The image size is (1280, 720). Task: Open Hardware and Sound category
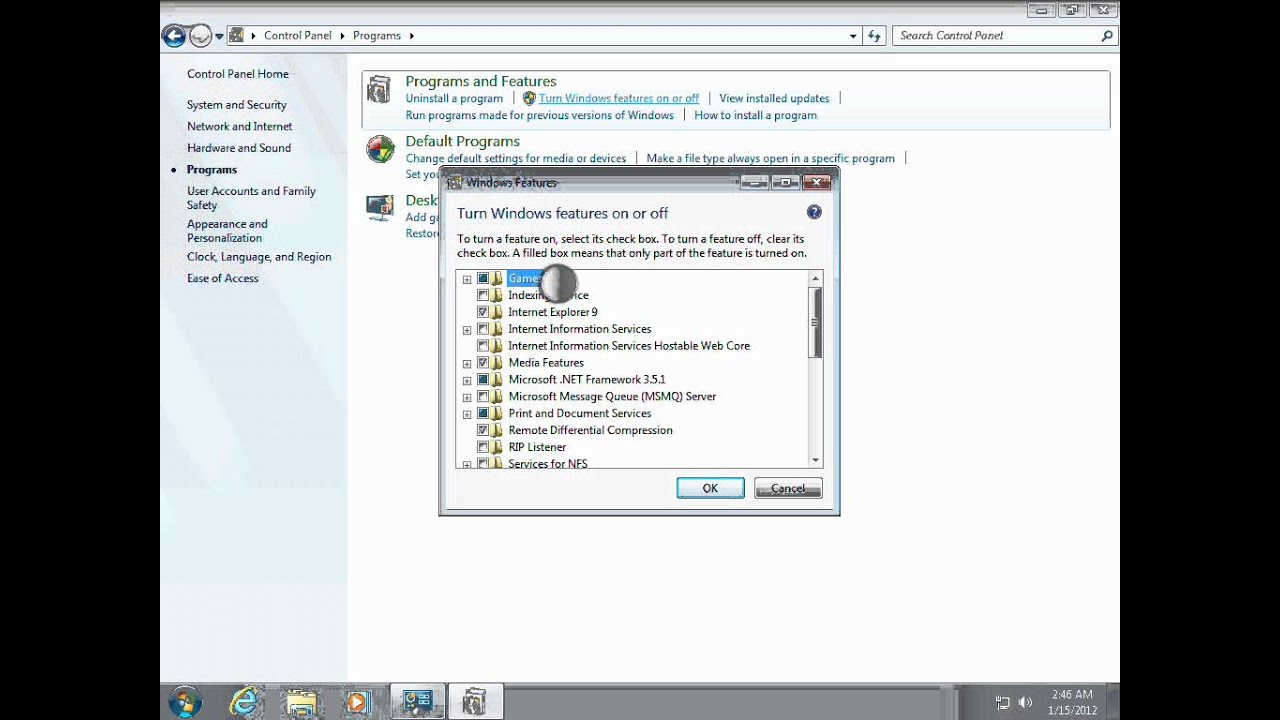(x=239, y=148)
